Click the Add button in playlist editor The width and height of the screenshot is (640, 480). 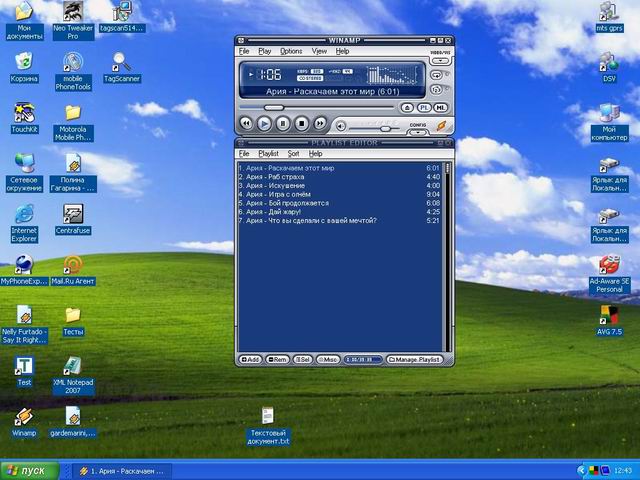coord(250,359)
